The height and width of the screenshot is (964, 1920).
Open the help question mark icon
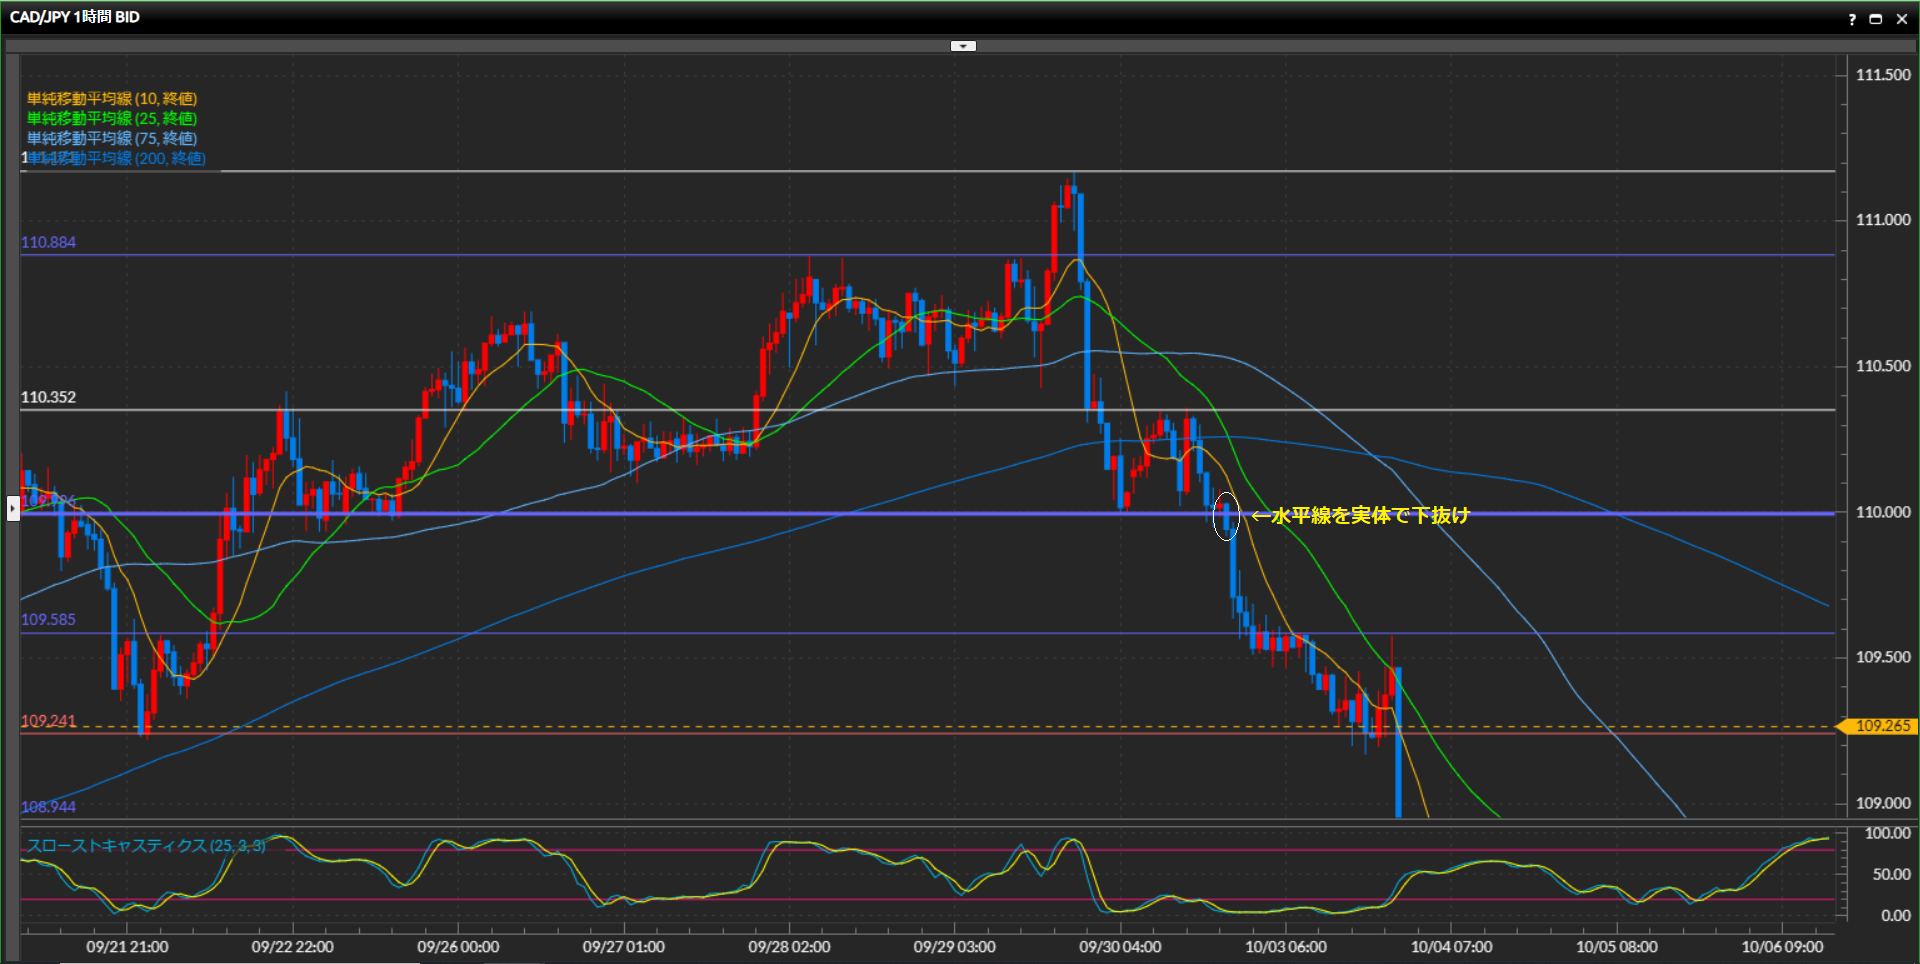(1852, 19)
